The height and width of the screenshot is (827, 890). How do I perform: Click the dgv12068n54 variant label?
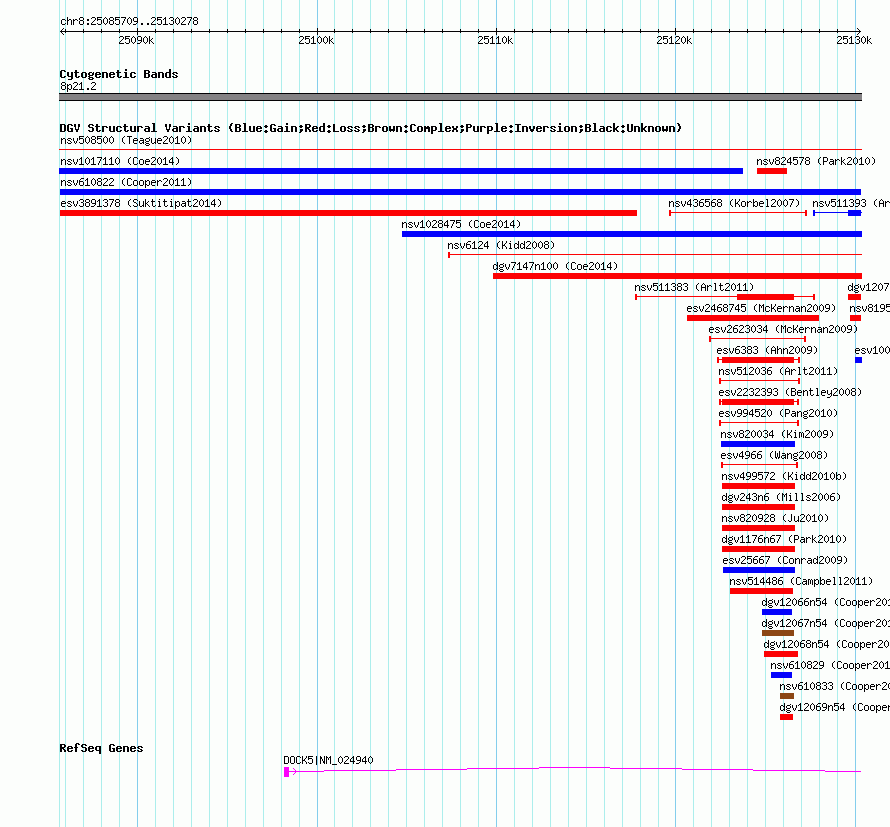[x=826, y=644]
